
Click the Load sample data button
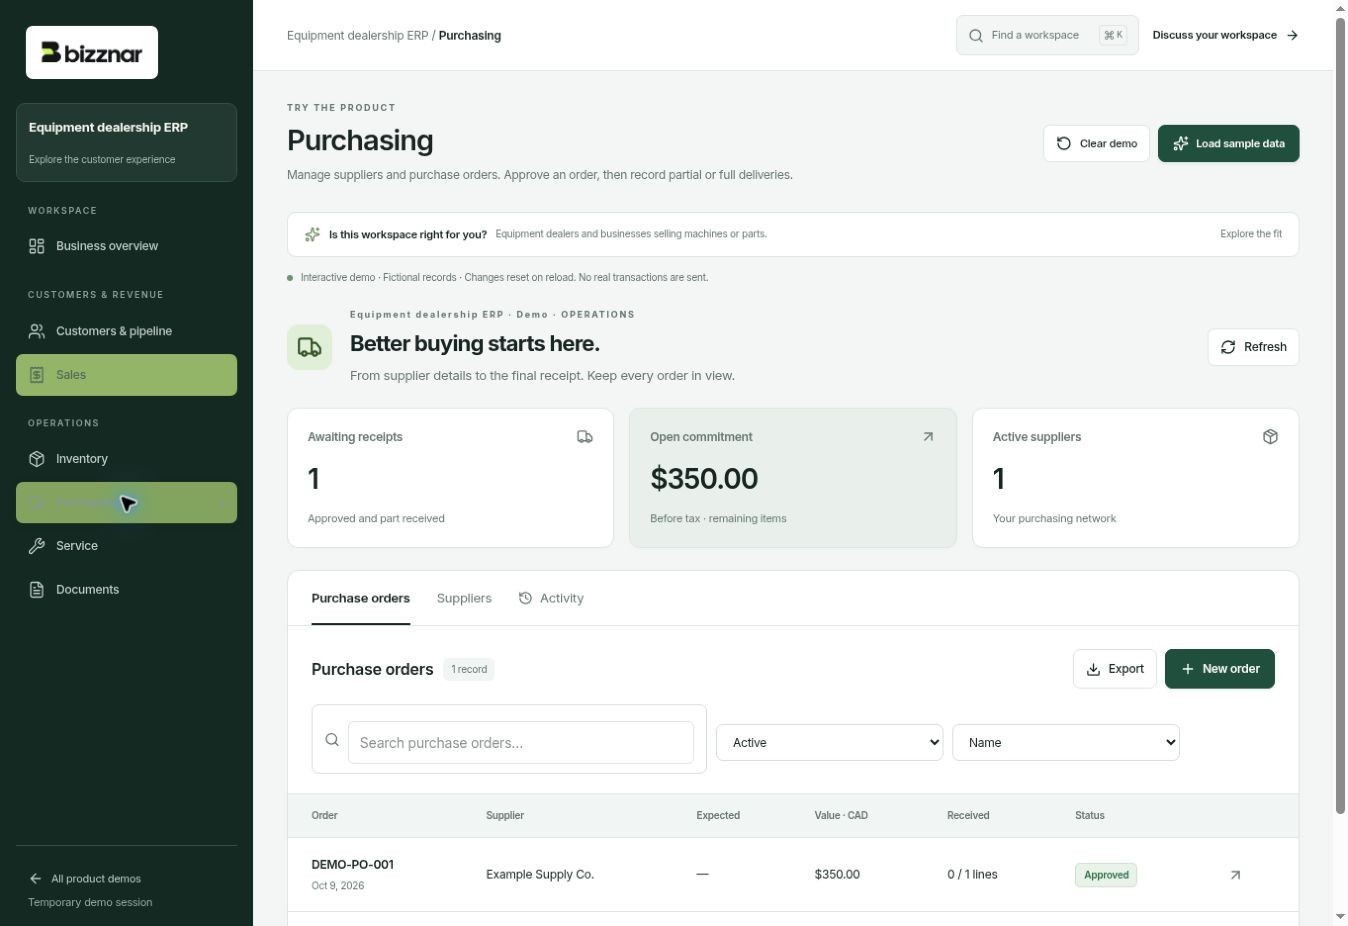pos(1228,143)
